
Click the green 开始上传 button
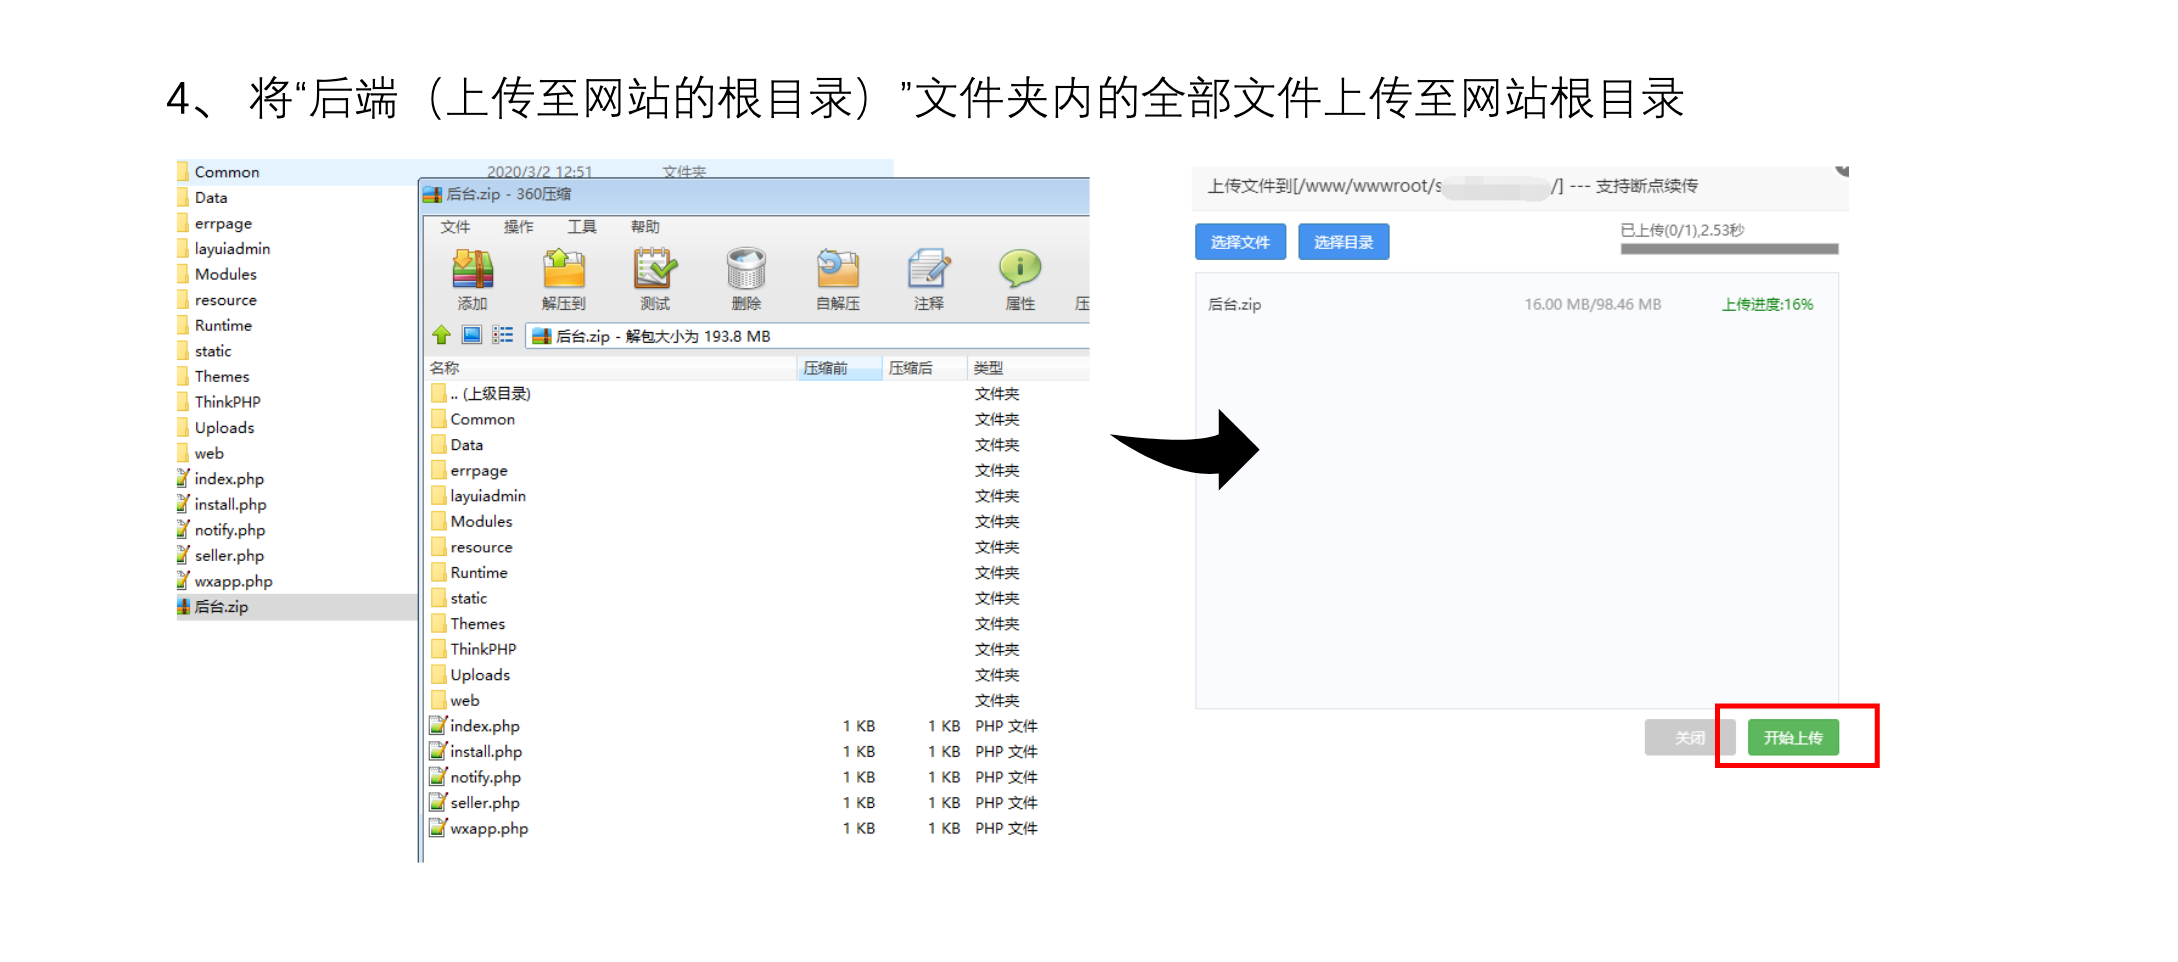1793,738
